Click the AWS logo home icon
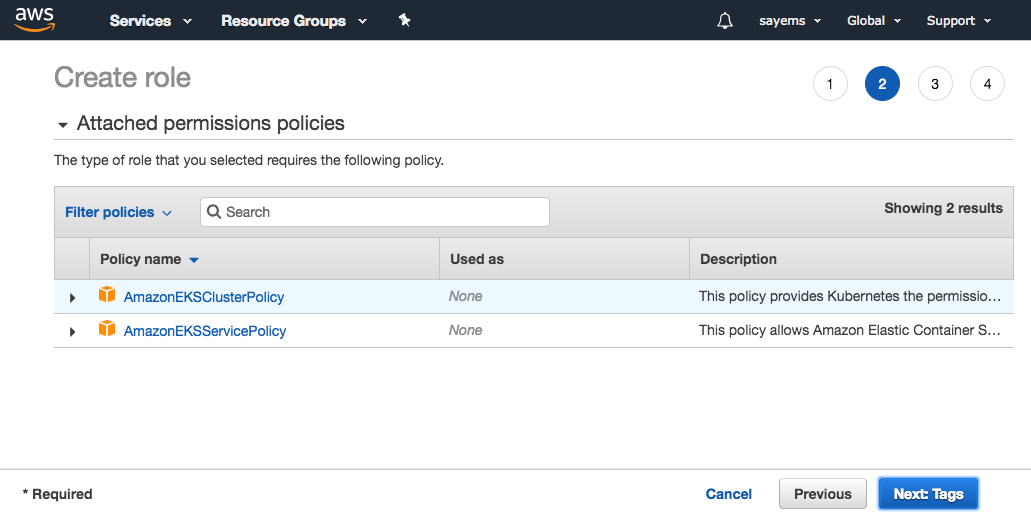The image size is (1031, 517). point(35,20)
